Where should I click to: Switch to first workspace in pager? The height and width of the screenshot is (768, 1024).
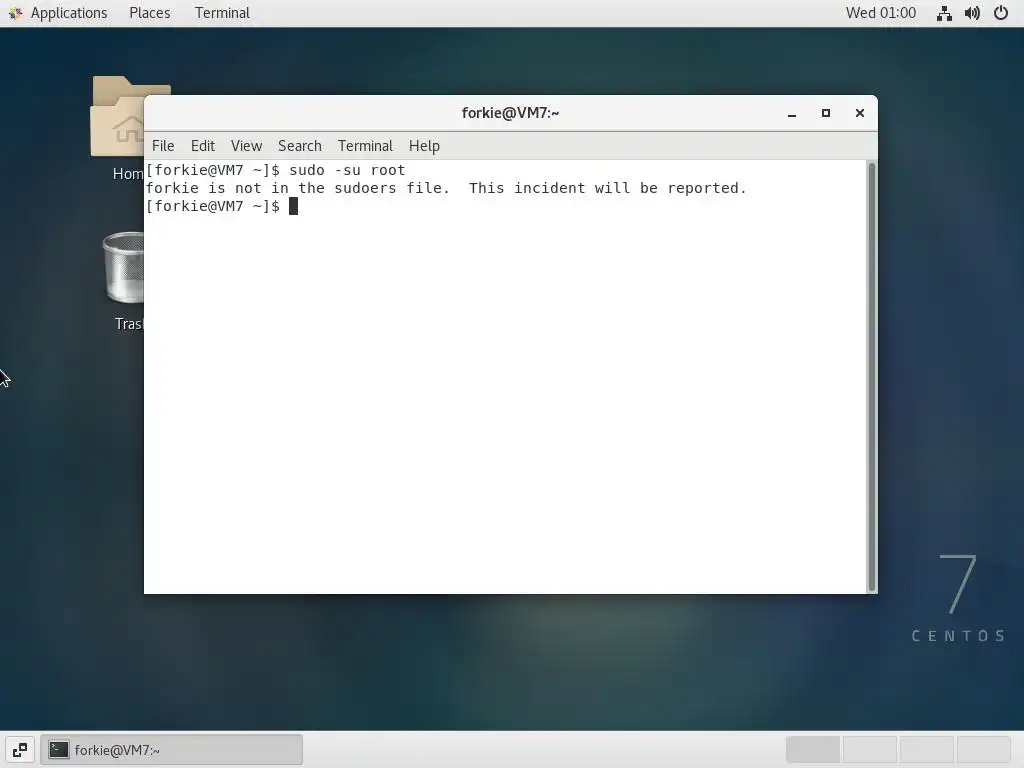tap(813, 750)
